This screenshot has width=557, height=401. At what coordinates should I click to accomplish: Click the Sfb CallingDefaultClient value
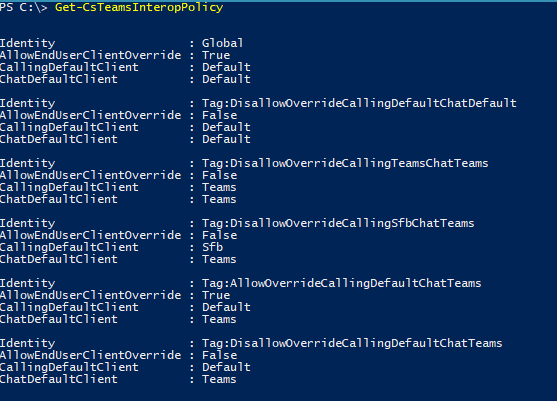212,247
